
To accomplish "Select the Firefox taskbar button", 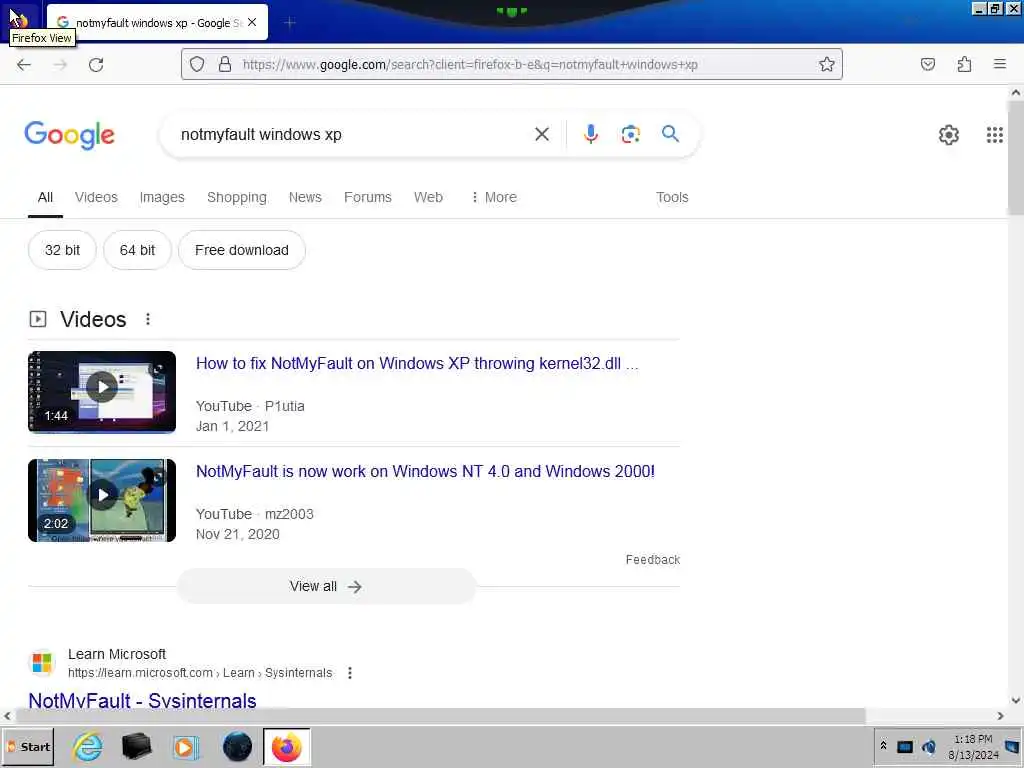I will [287, 747].
